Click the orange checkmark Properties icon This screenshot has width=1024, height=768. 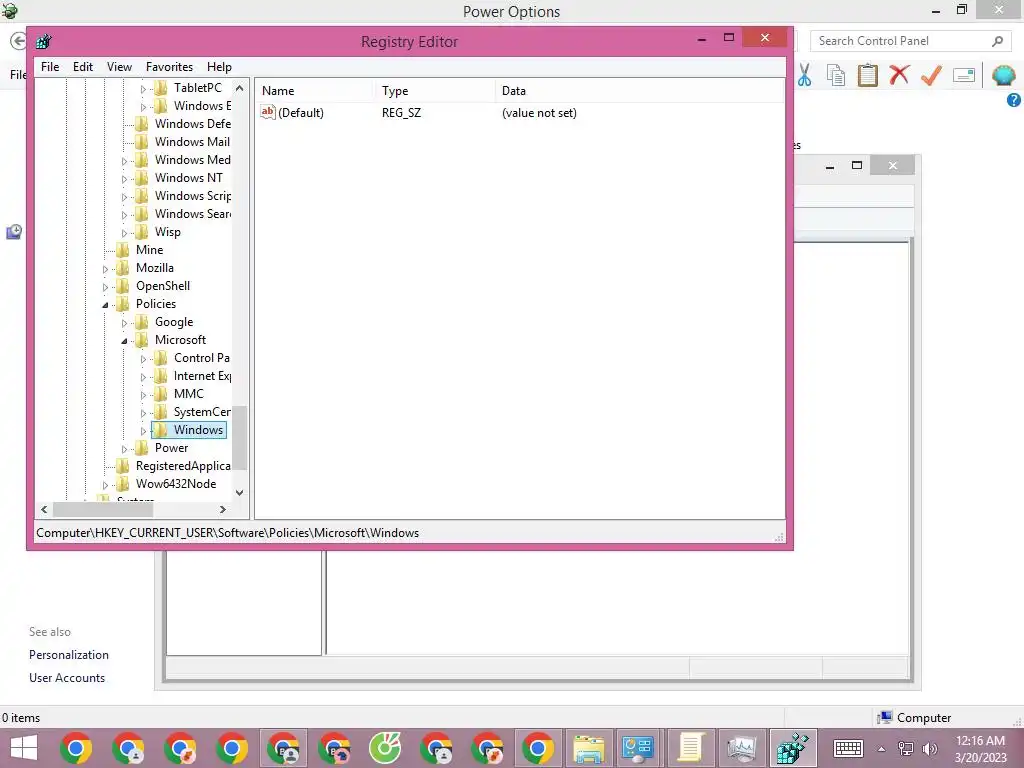[x=931, y=75]
